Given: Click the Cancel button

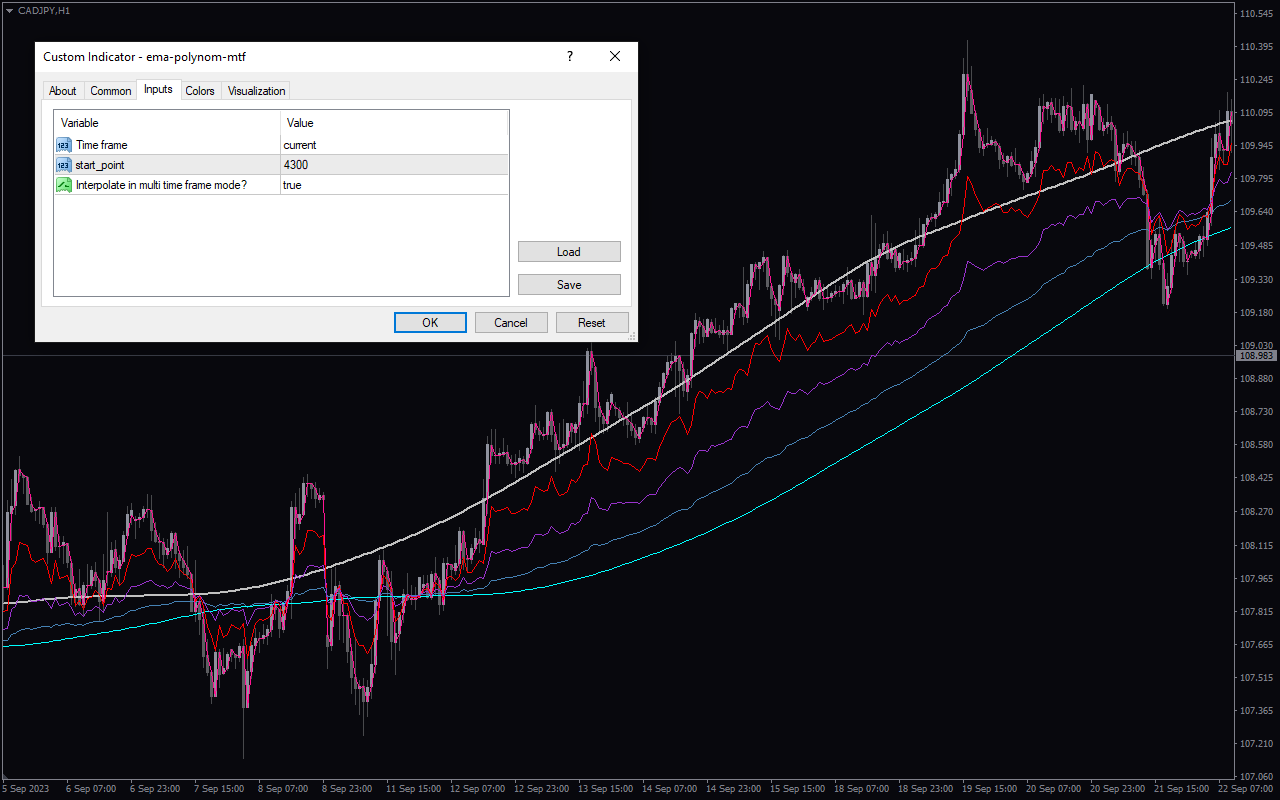Looking at the screenshot, I should 511,322.
